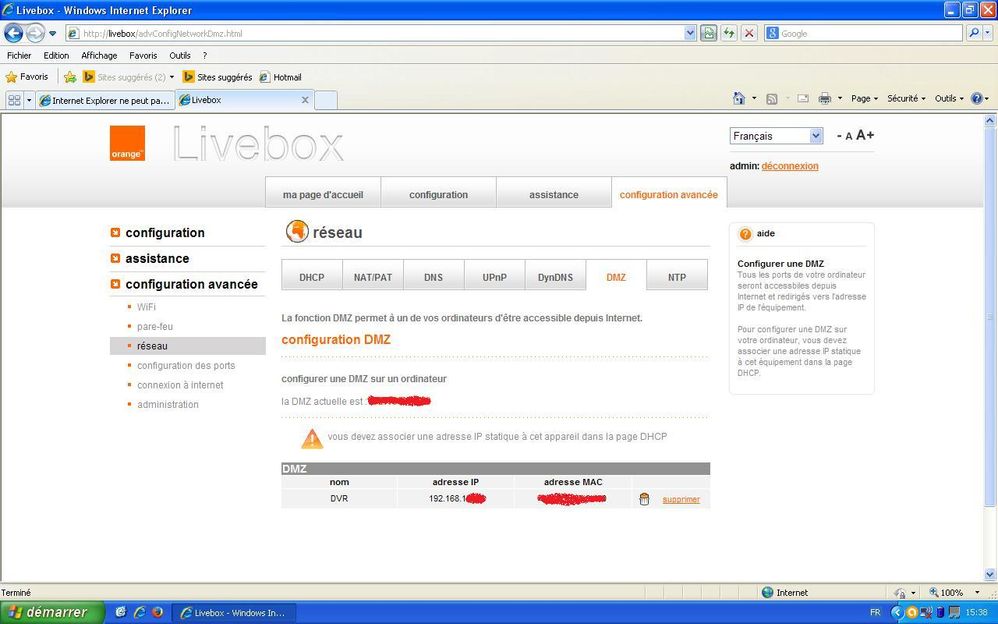
Task: Open the Sécurité toolbar menu
Action: (x=906, y=99)
